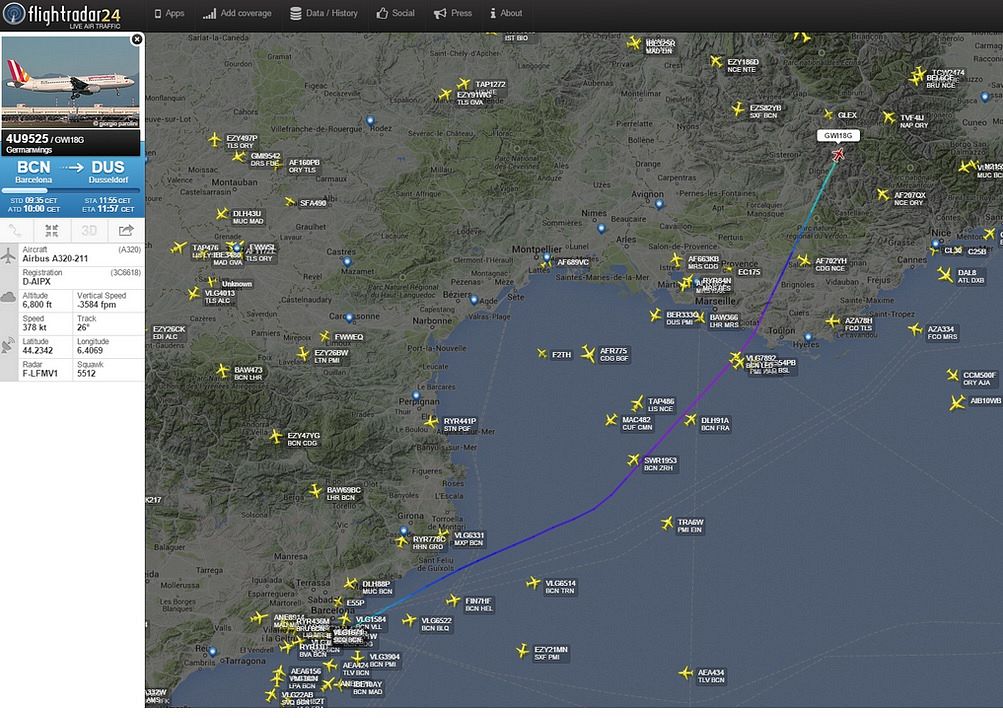This screenshot has width=1003, height=718.
Task: Select the DLH91A aircraft icon
Action: [690, 420]
